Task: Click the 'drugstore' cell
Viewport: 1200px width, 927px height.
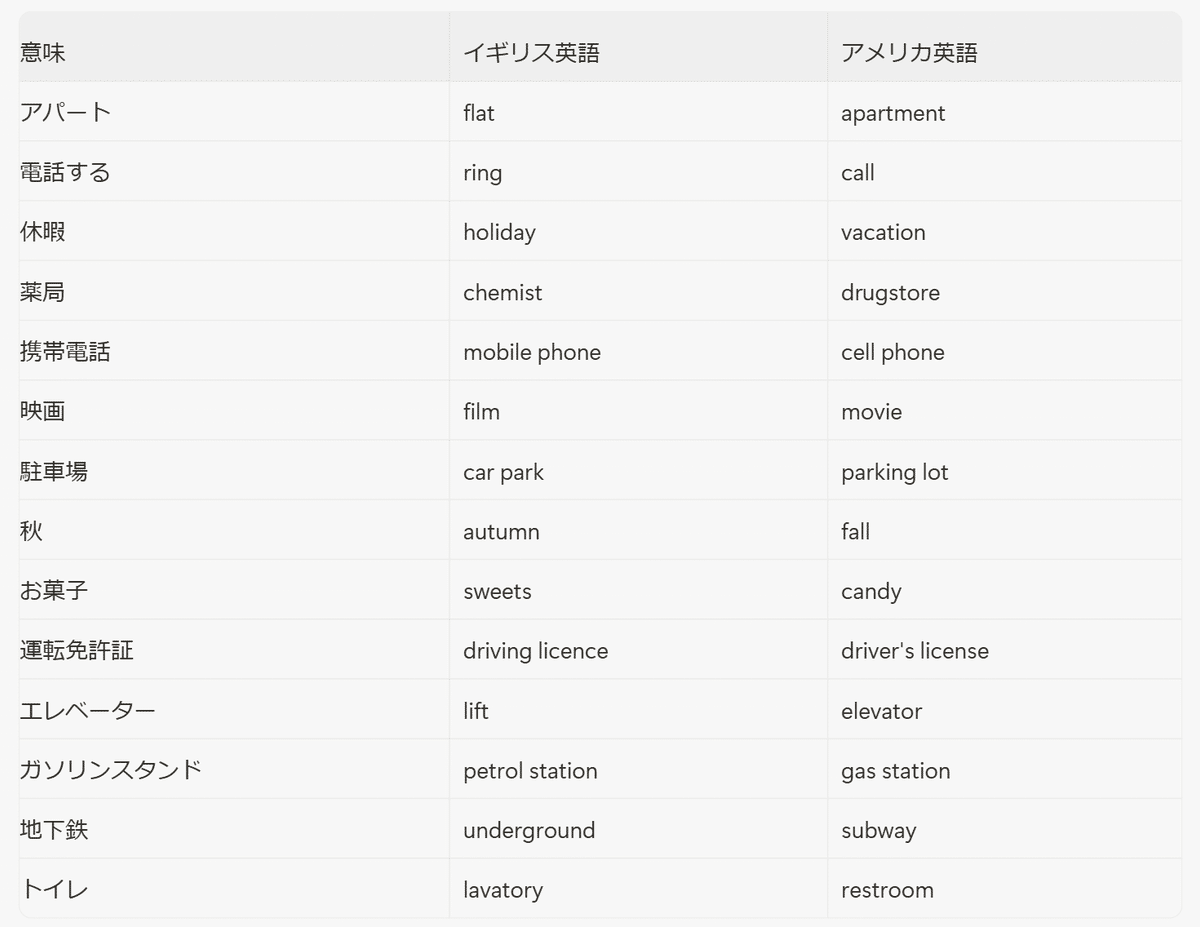Action: [890, 293]
